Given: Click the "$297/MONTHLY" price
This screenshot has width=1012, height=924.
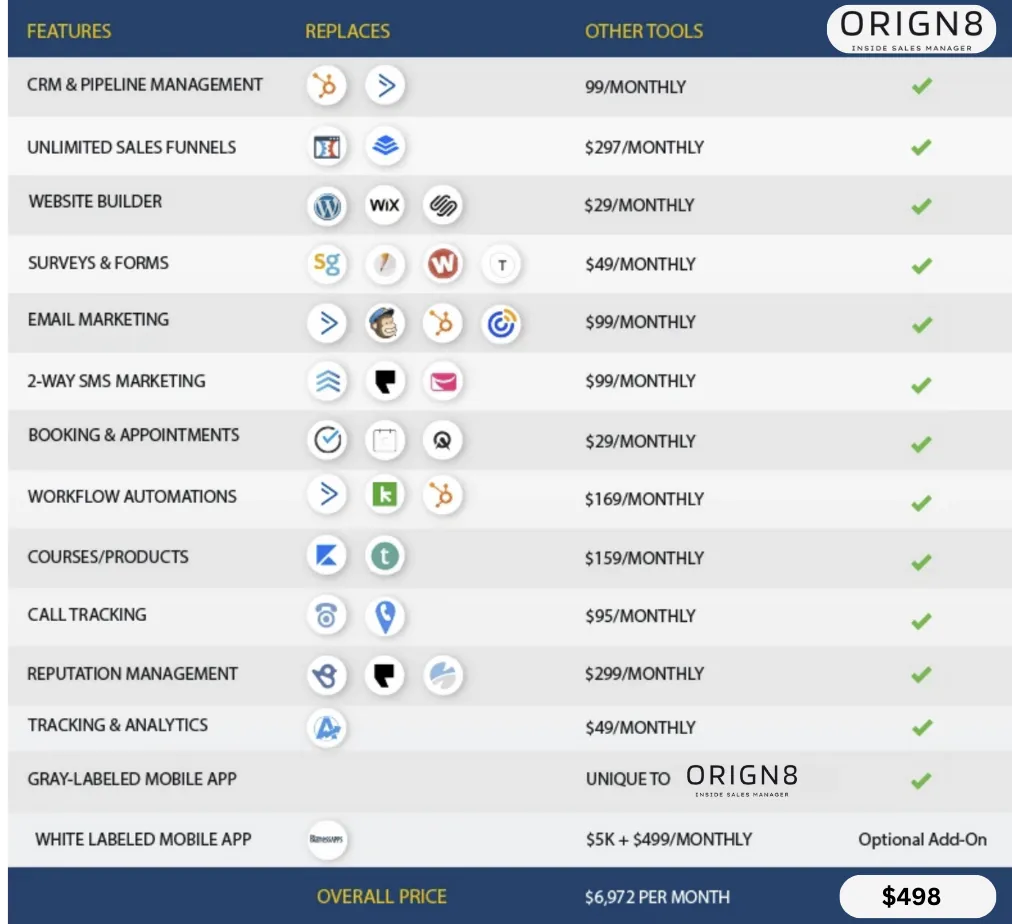Looking at the screenshot, I should pyautogui.click(x=644, y=147).
